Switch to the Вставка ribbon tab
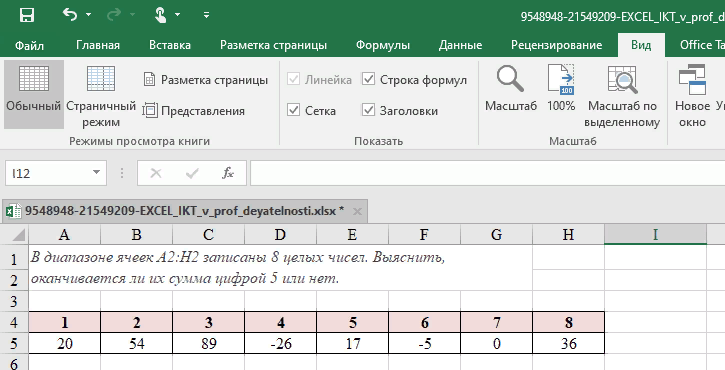This screenshot has height=370, width=725. pos(170,45)
